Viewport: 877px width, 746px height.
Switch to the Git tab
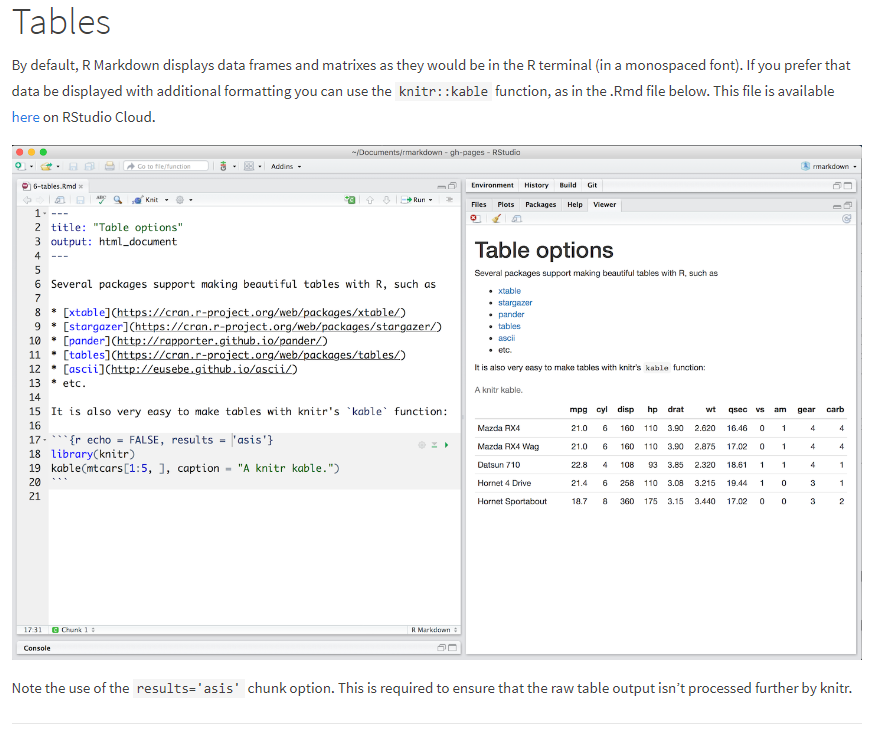coord(591,187)
